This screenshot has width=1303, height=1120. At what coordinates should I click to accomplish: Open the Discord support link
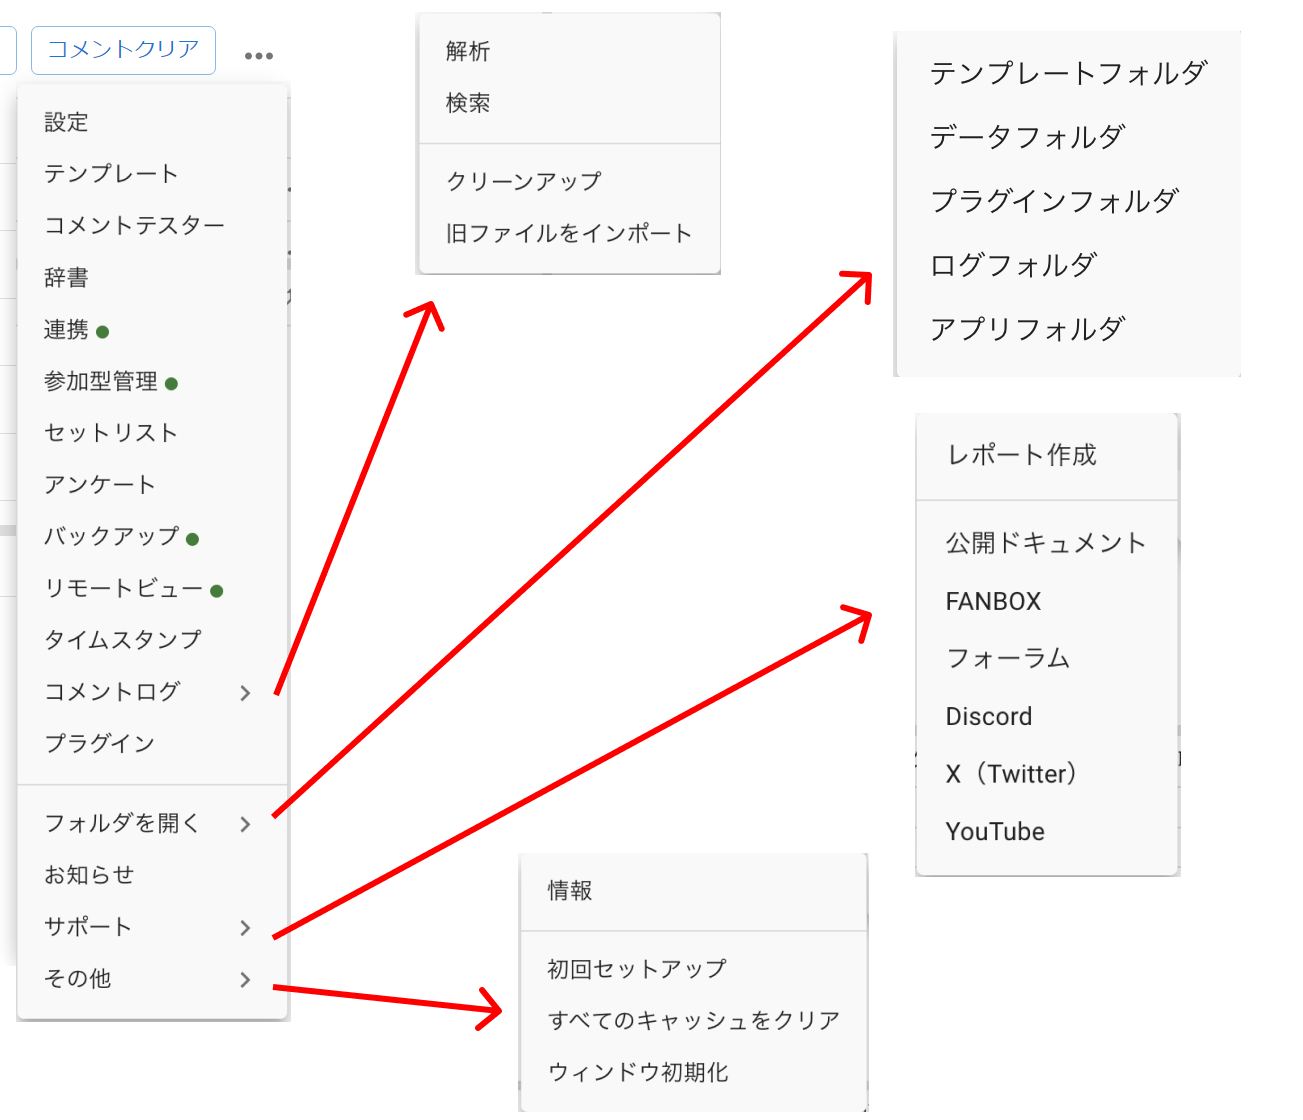point(988,717)
